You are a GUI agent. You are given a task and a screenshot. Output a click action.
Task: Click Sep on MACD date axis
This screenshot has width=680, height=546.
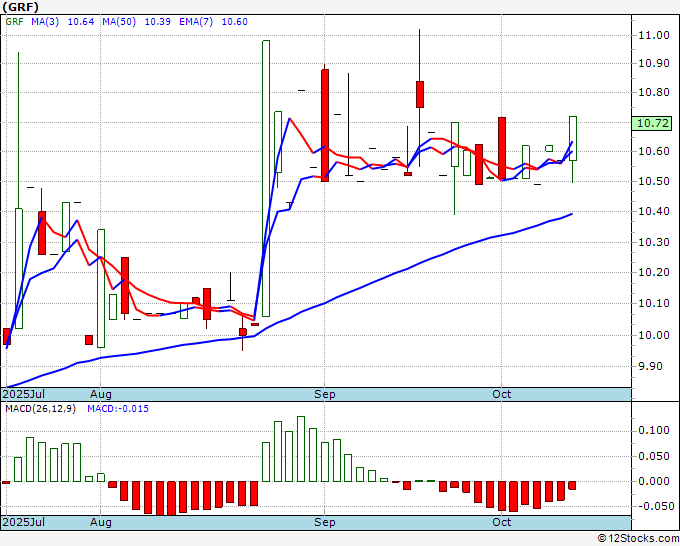325,522
